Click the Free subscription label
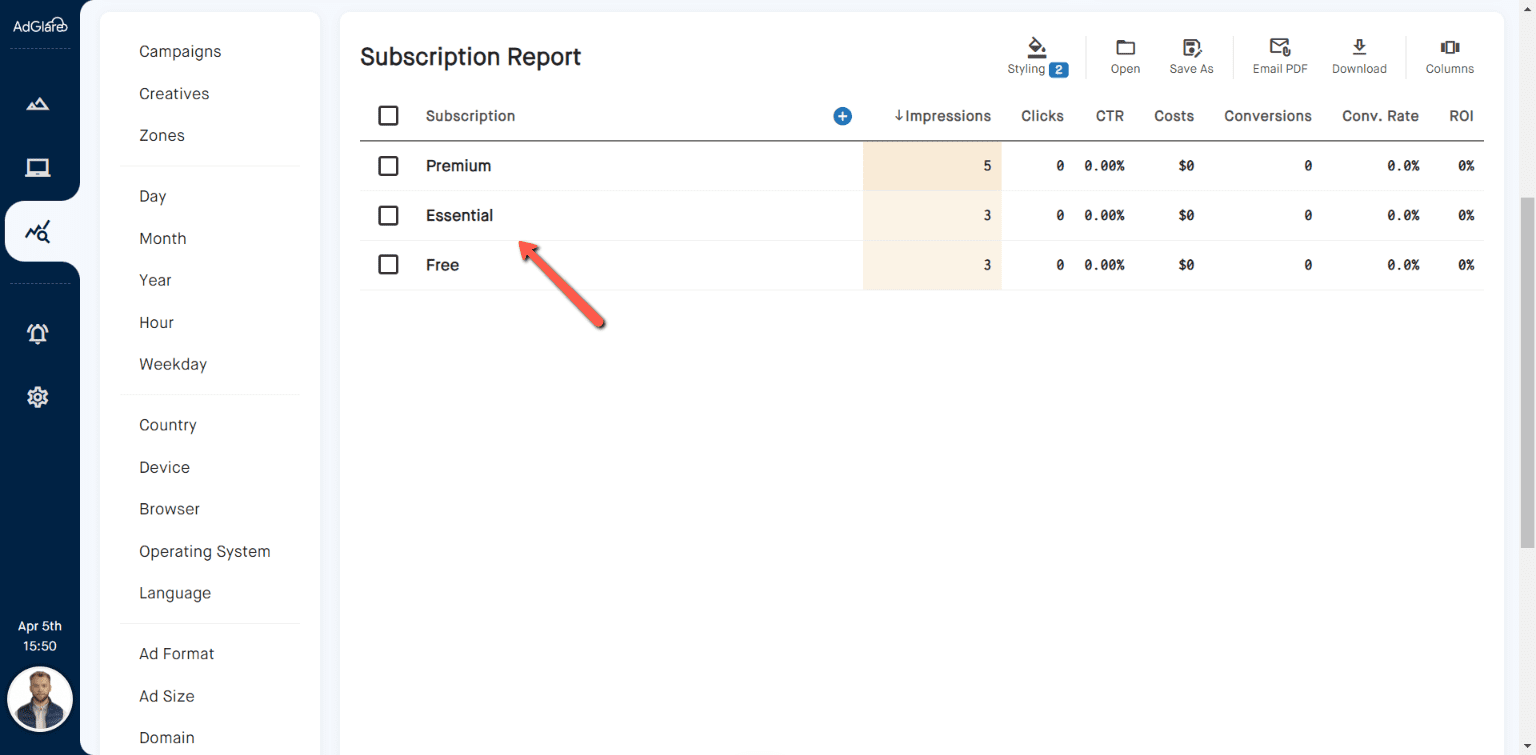This screenshot has height=755, width=1536. (442, 264)
